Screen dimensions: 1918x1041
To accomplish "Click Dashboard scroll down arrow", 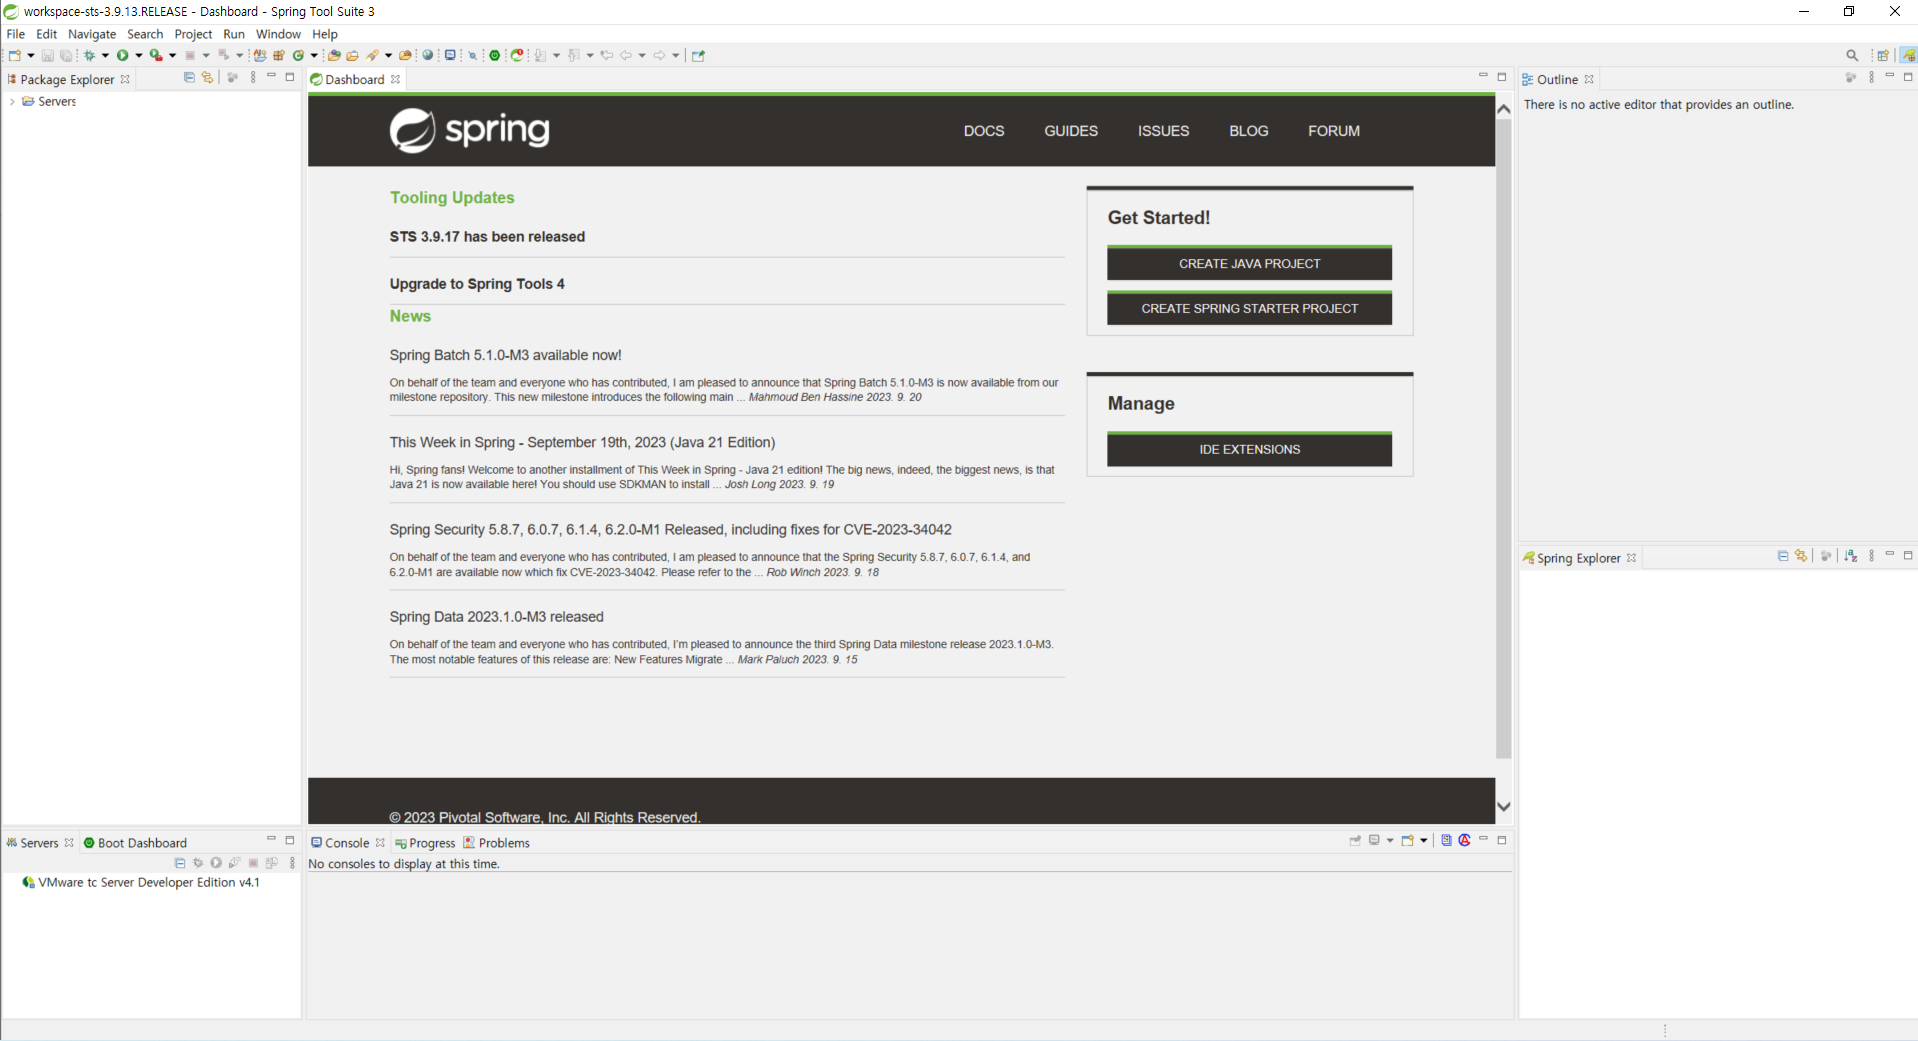I will click(x=1503, y=806).
